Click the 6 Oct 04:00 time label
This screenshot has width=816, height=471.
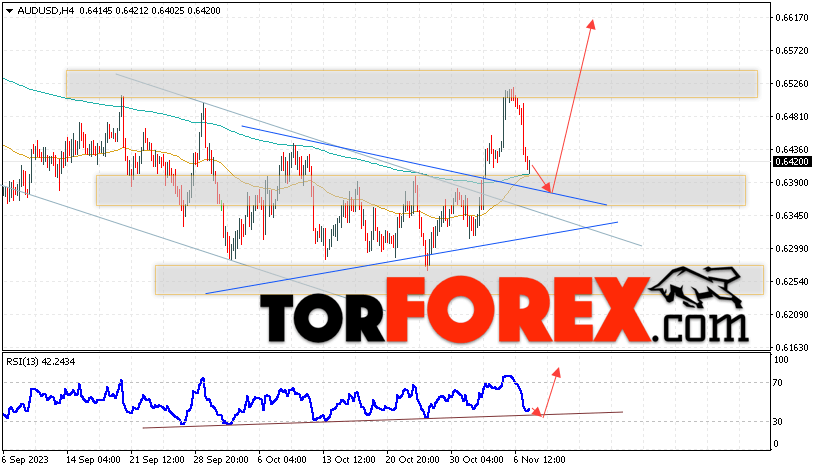click(x=282, y=460)
